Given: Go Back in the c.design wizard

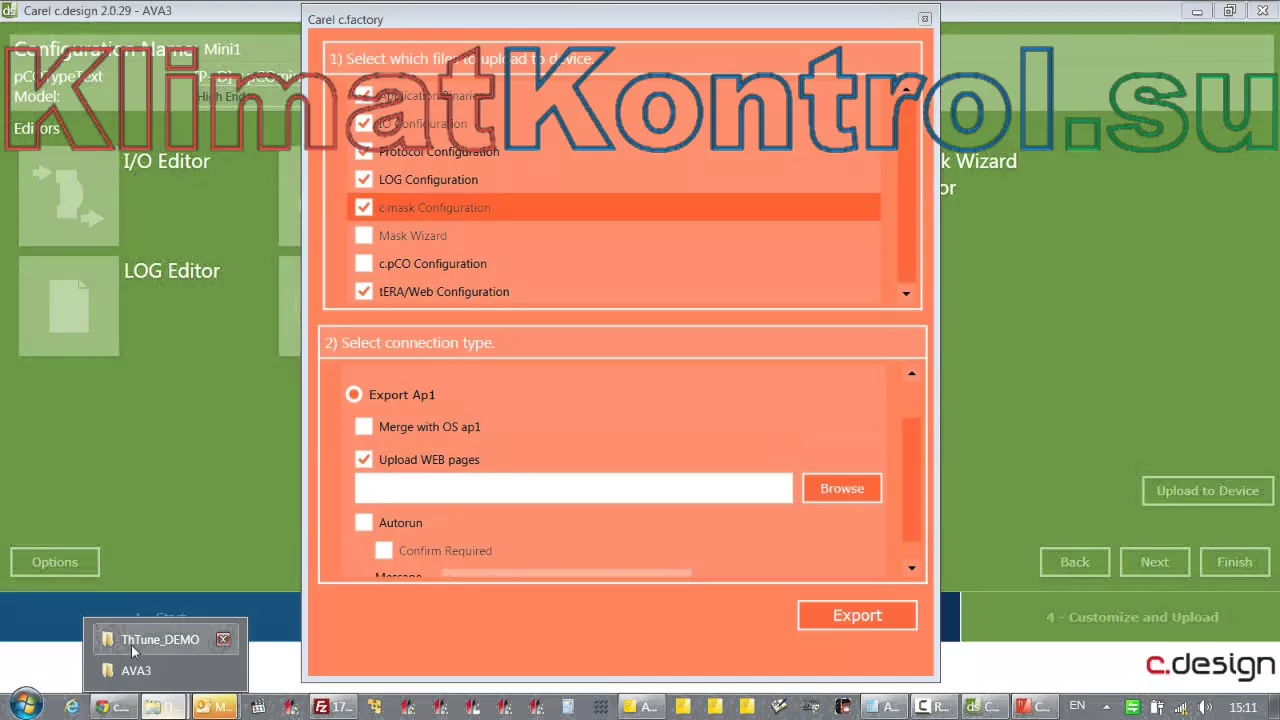Looking at the screenshot, I should coord(1075,562).
